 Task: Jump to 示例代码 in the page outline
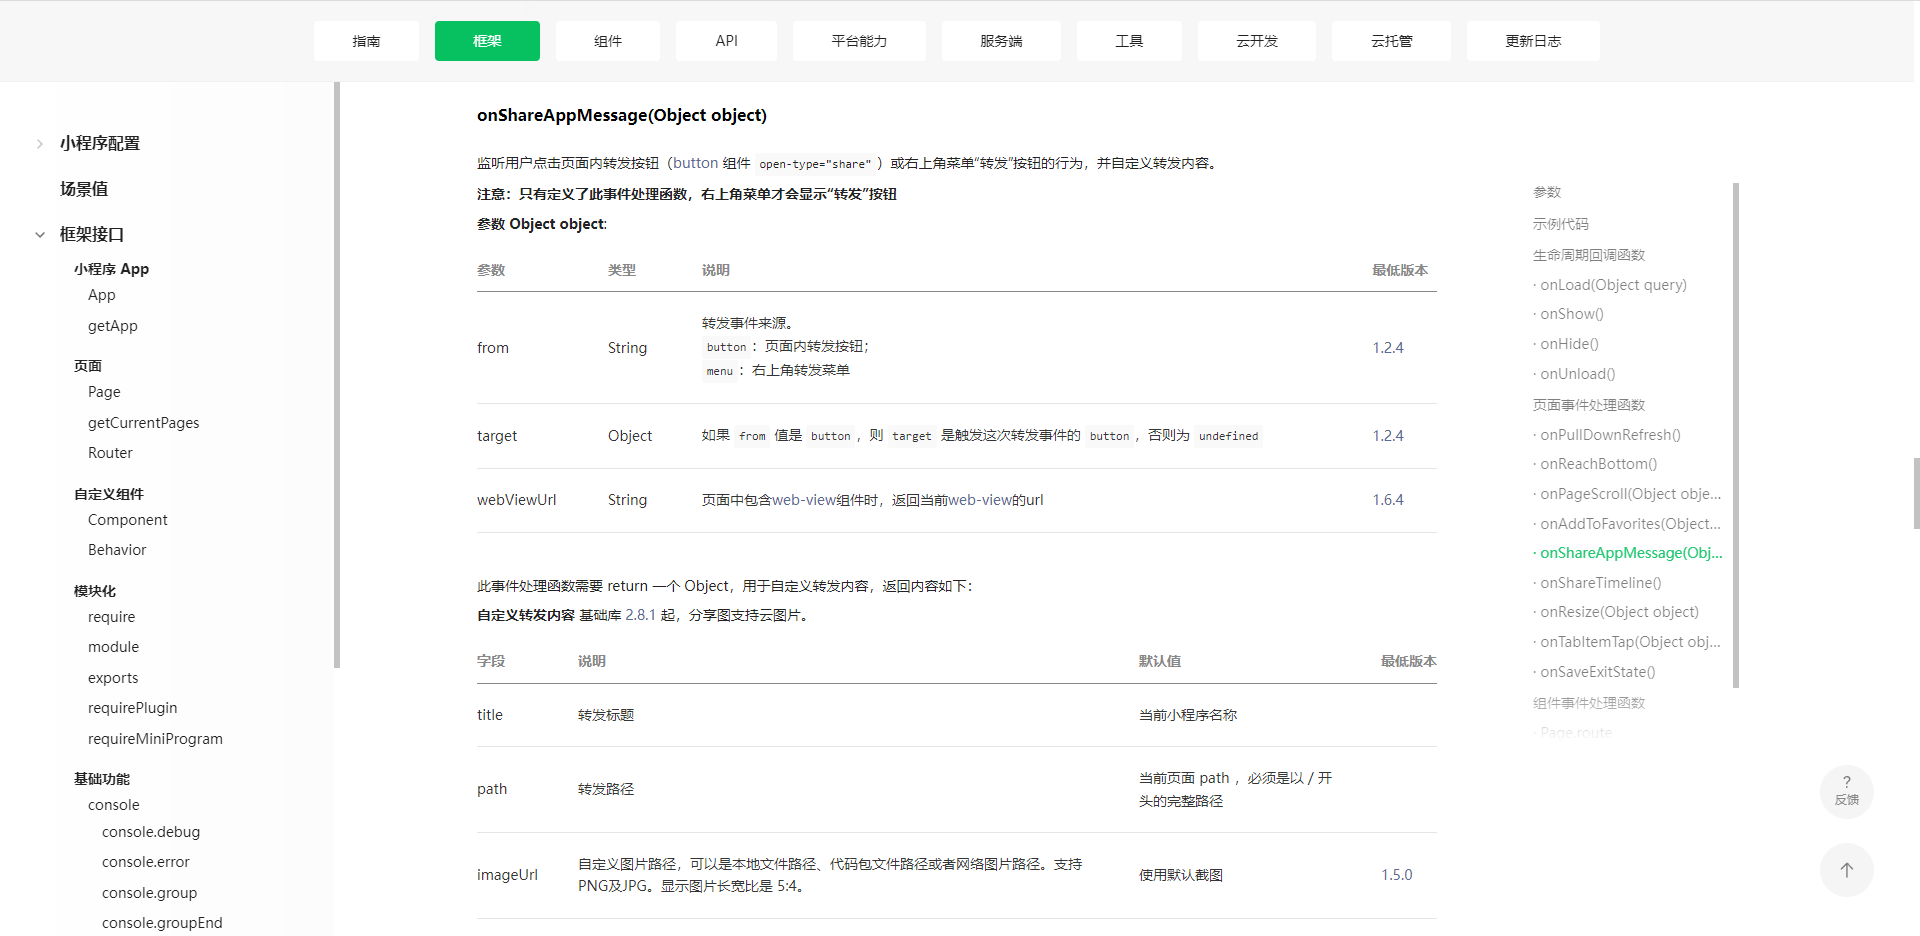coord(1561,224)
